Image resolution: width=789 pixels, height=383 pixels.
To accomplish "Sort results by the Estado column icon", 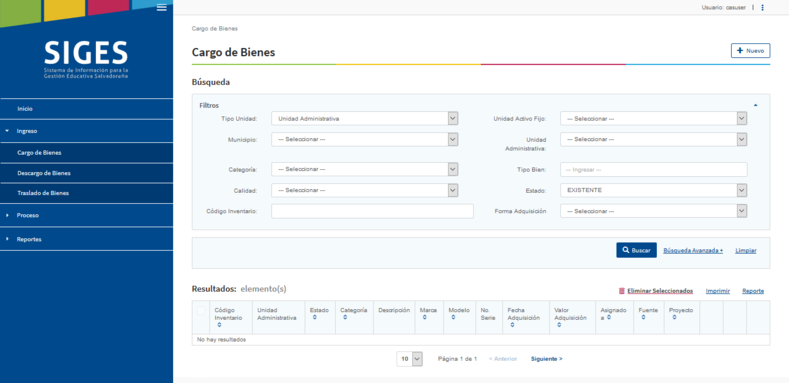I will coord(314,318).
